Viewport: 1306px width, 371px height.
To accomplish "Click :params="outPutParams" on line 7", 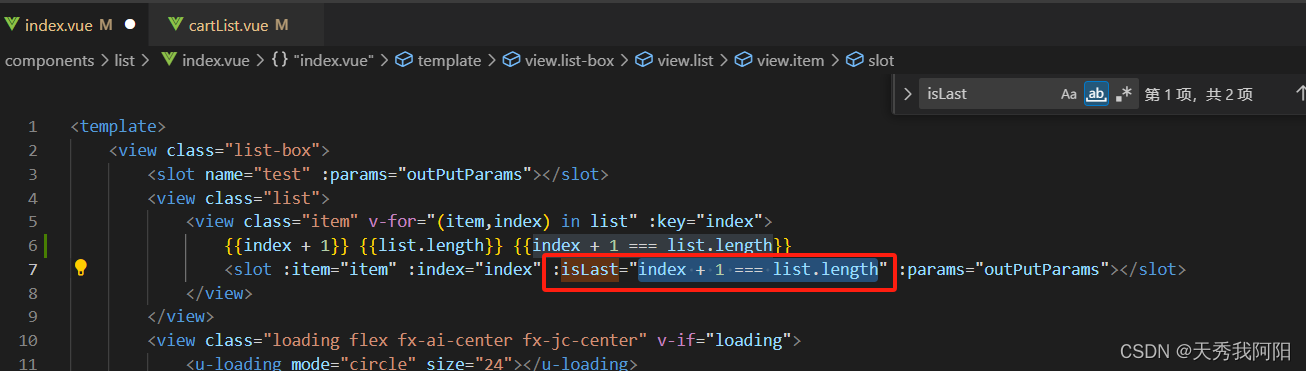I will (1004, 269).
